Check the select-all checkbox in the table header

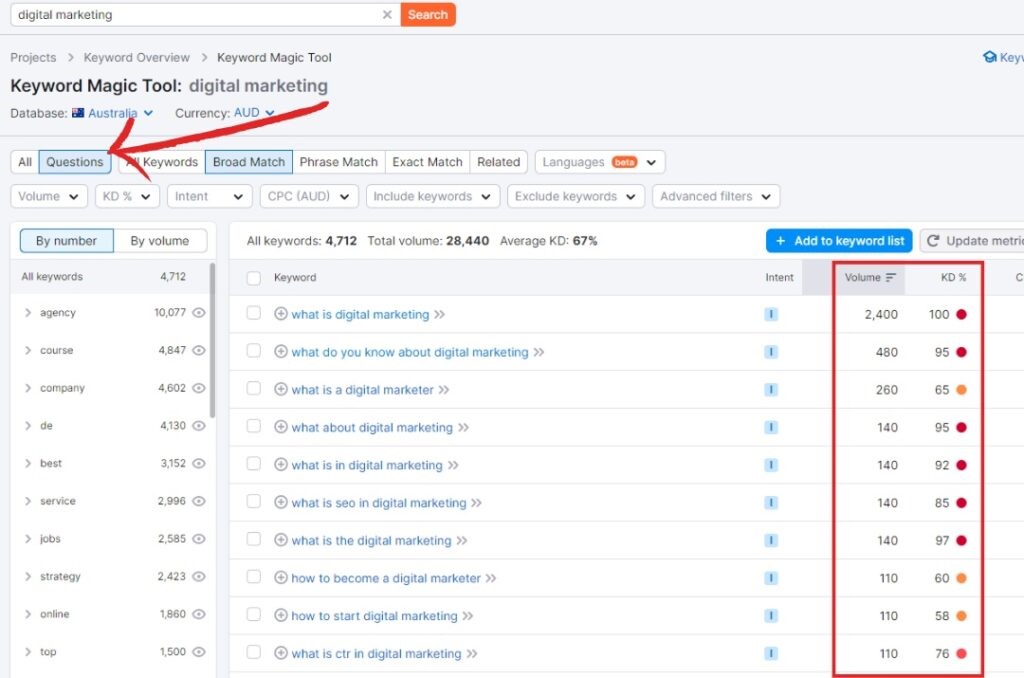(x=254, y=279)
